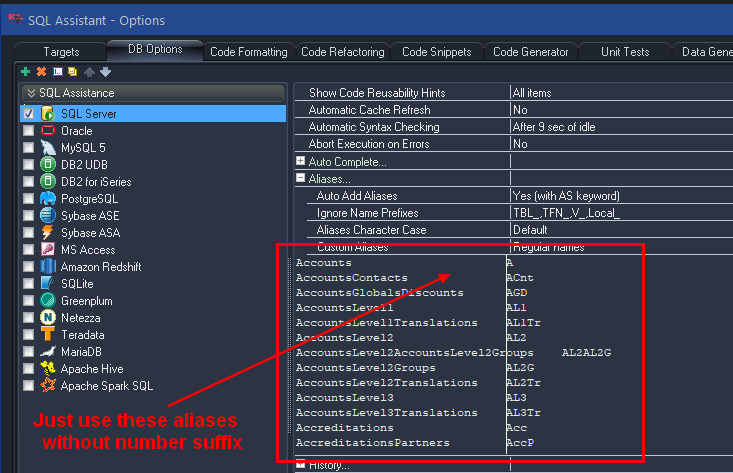Click the MariaDB seal icon
The height and width of the screenshot is (473, 733).
tap(48, 351)
